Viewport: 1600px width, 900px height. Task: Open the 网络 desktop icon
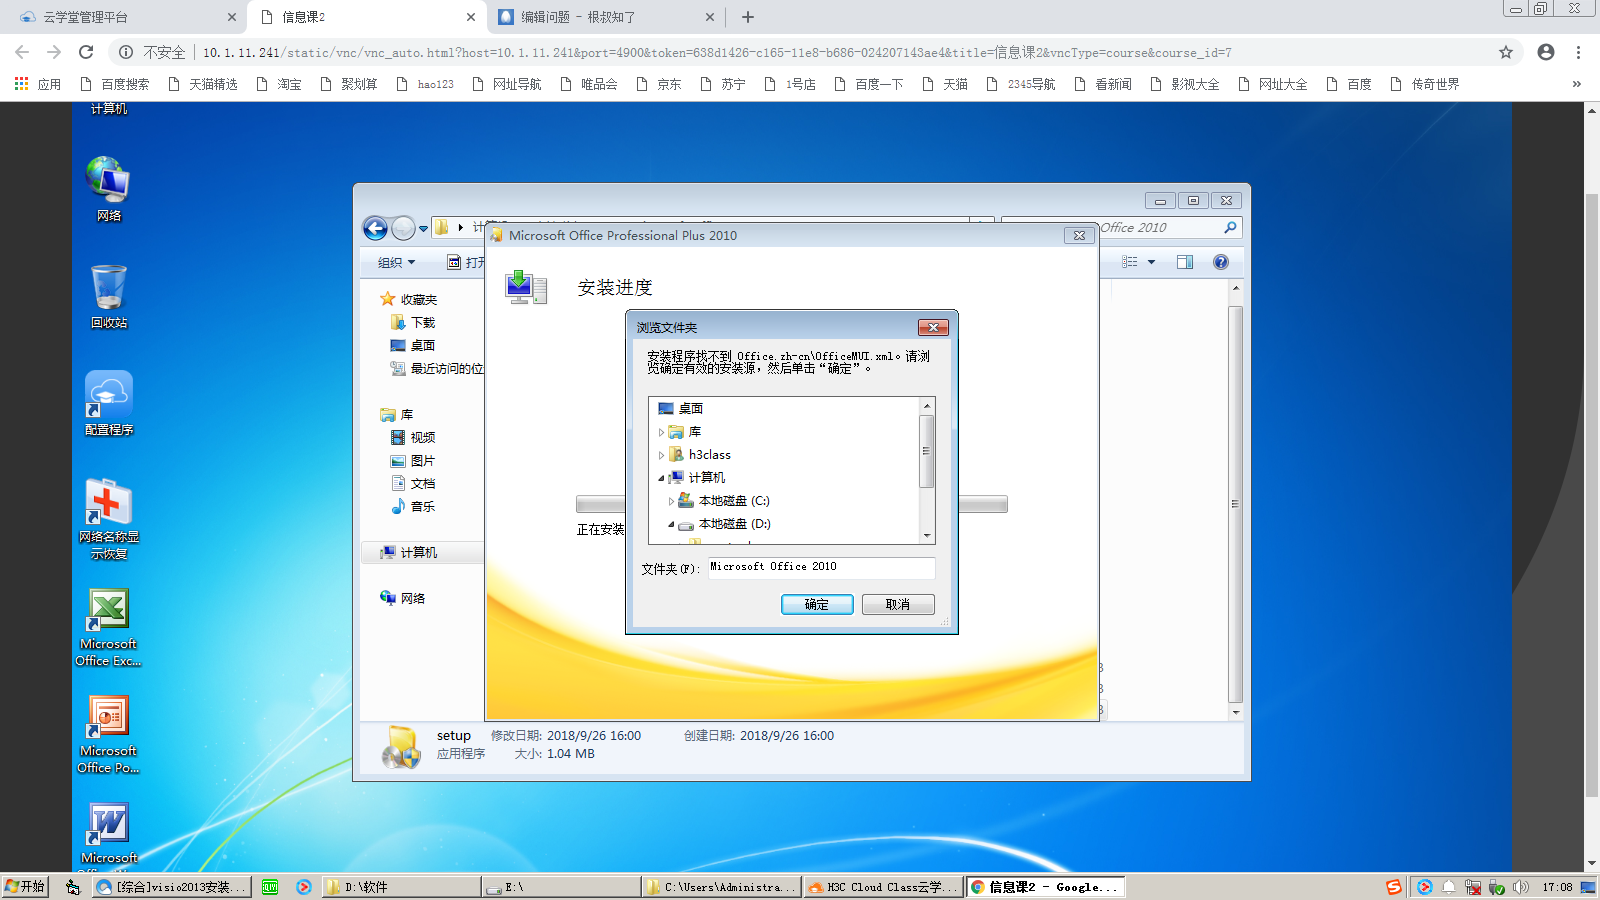click(108, 189)
